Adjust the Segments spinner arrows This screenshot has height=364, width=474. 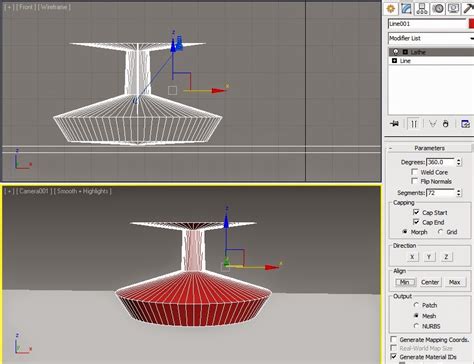coord(459,193)
